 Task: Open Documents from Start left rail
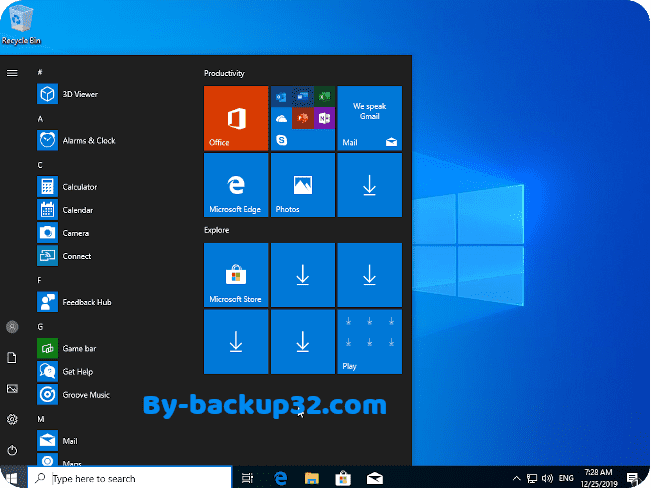point(12,358)
